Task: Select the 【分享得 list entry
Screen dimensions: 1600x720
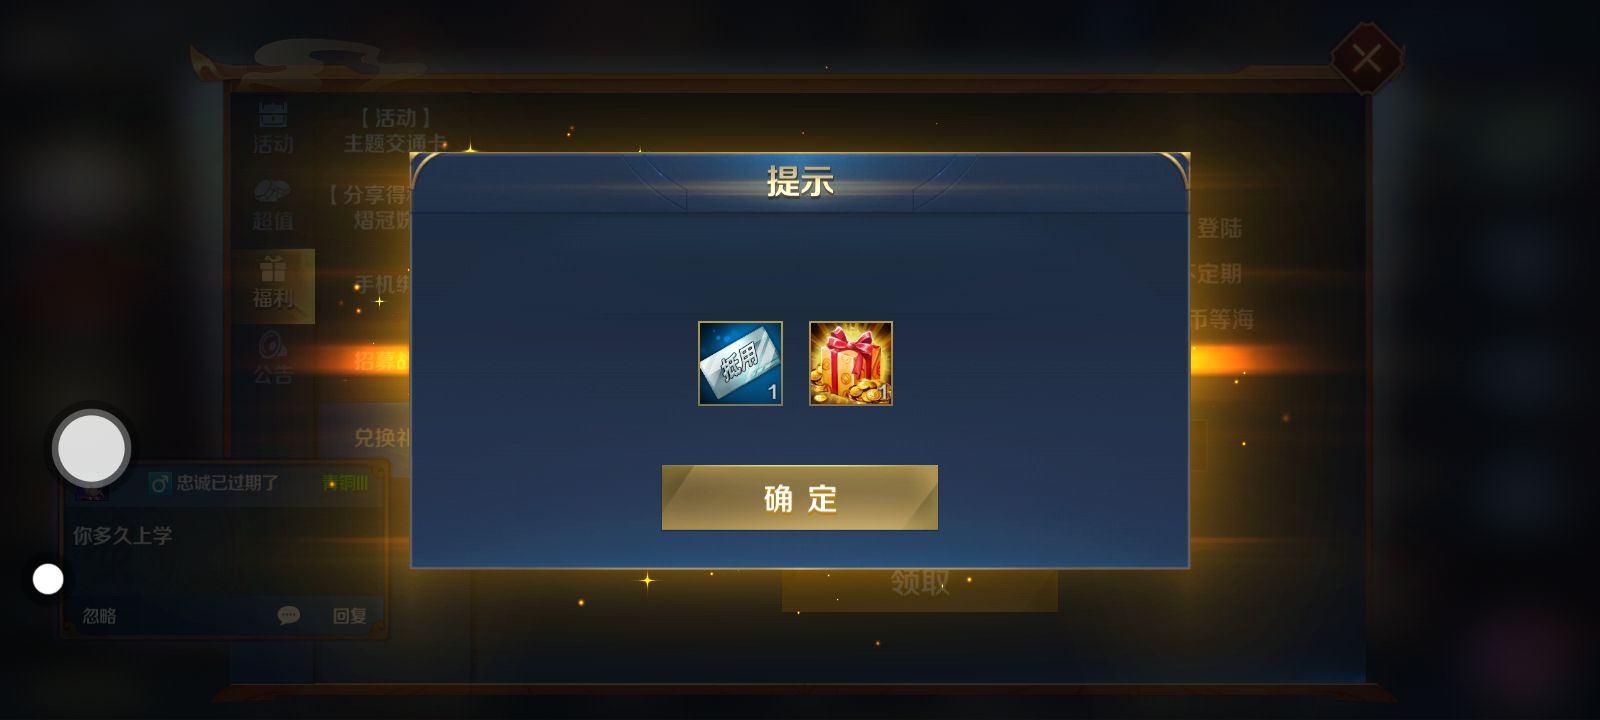Action: [x=372, y=207]
